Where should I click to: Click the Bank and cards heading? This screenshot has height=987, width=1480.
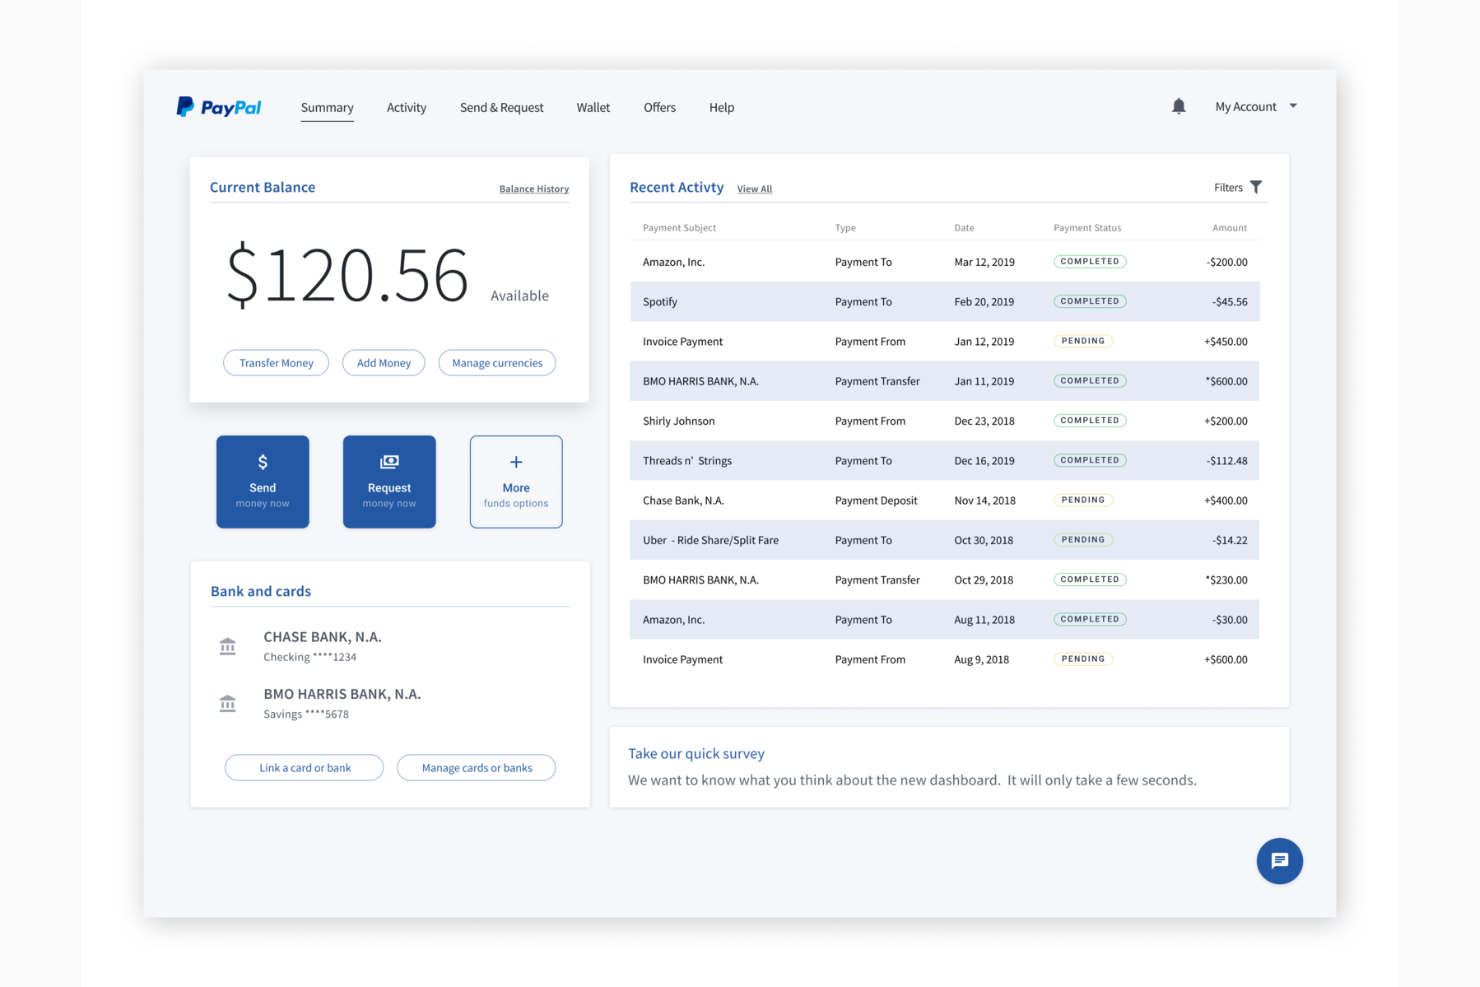261,591
